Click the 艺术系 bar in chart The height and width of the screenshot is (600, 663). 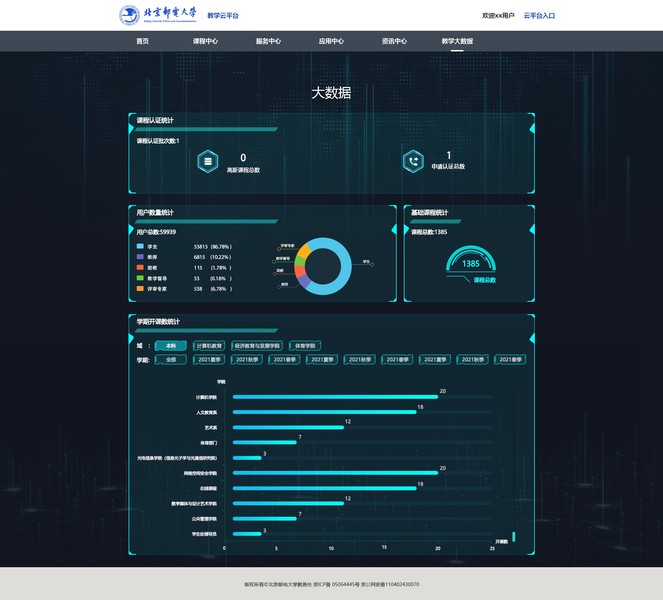click(288, 427)
